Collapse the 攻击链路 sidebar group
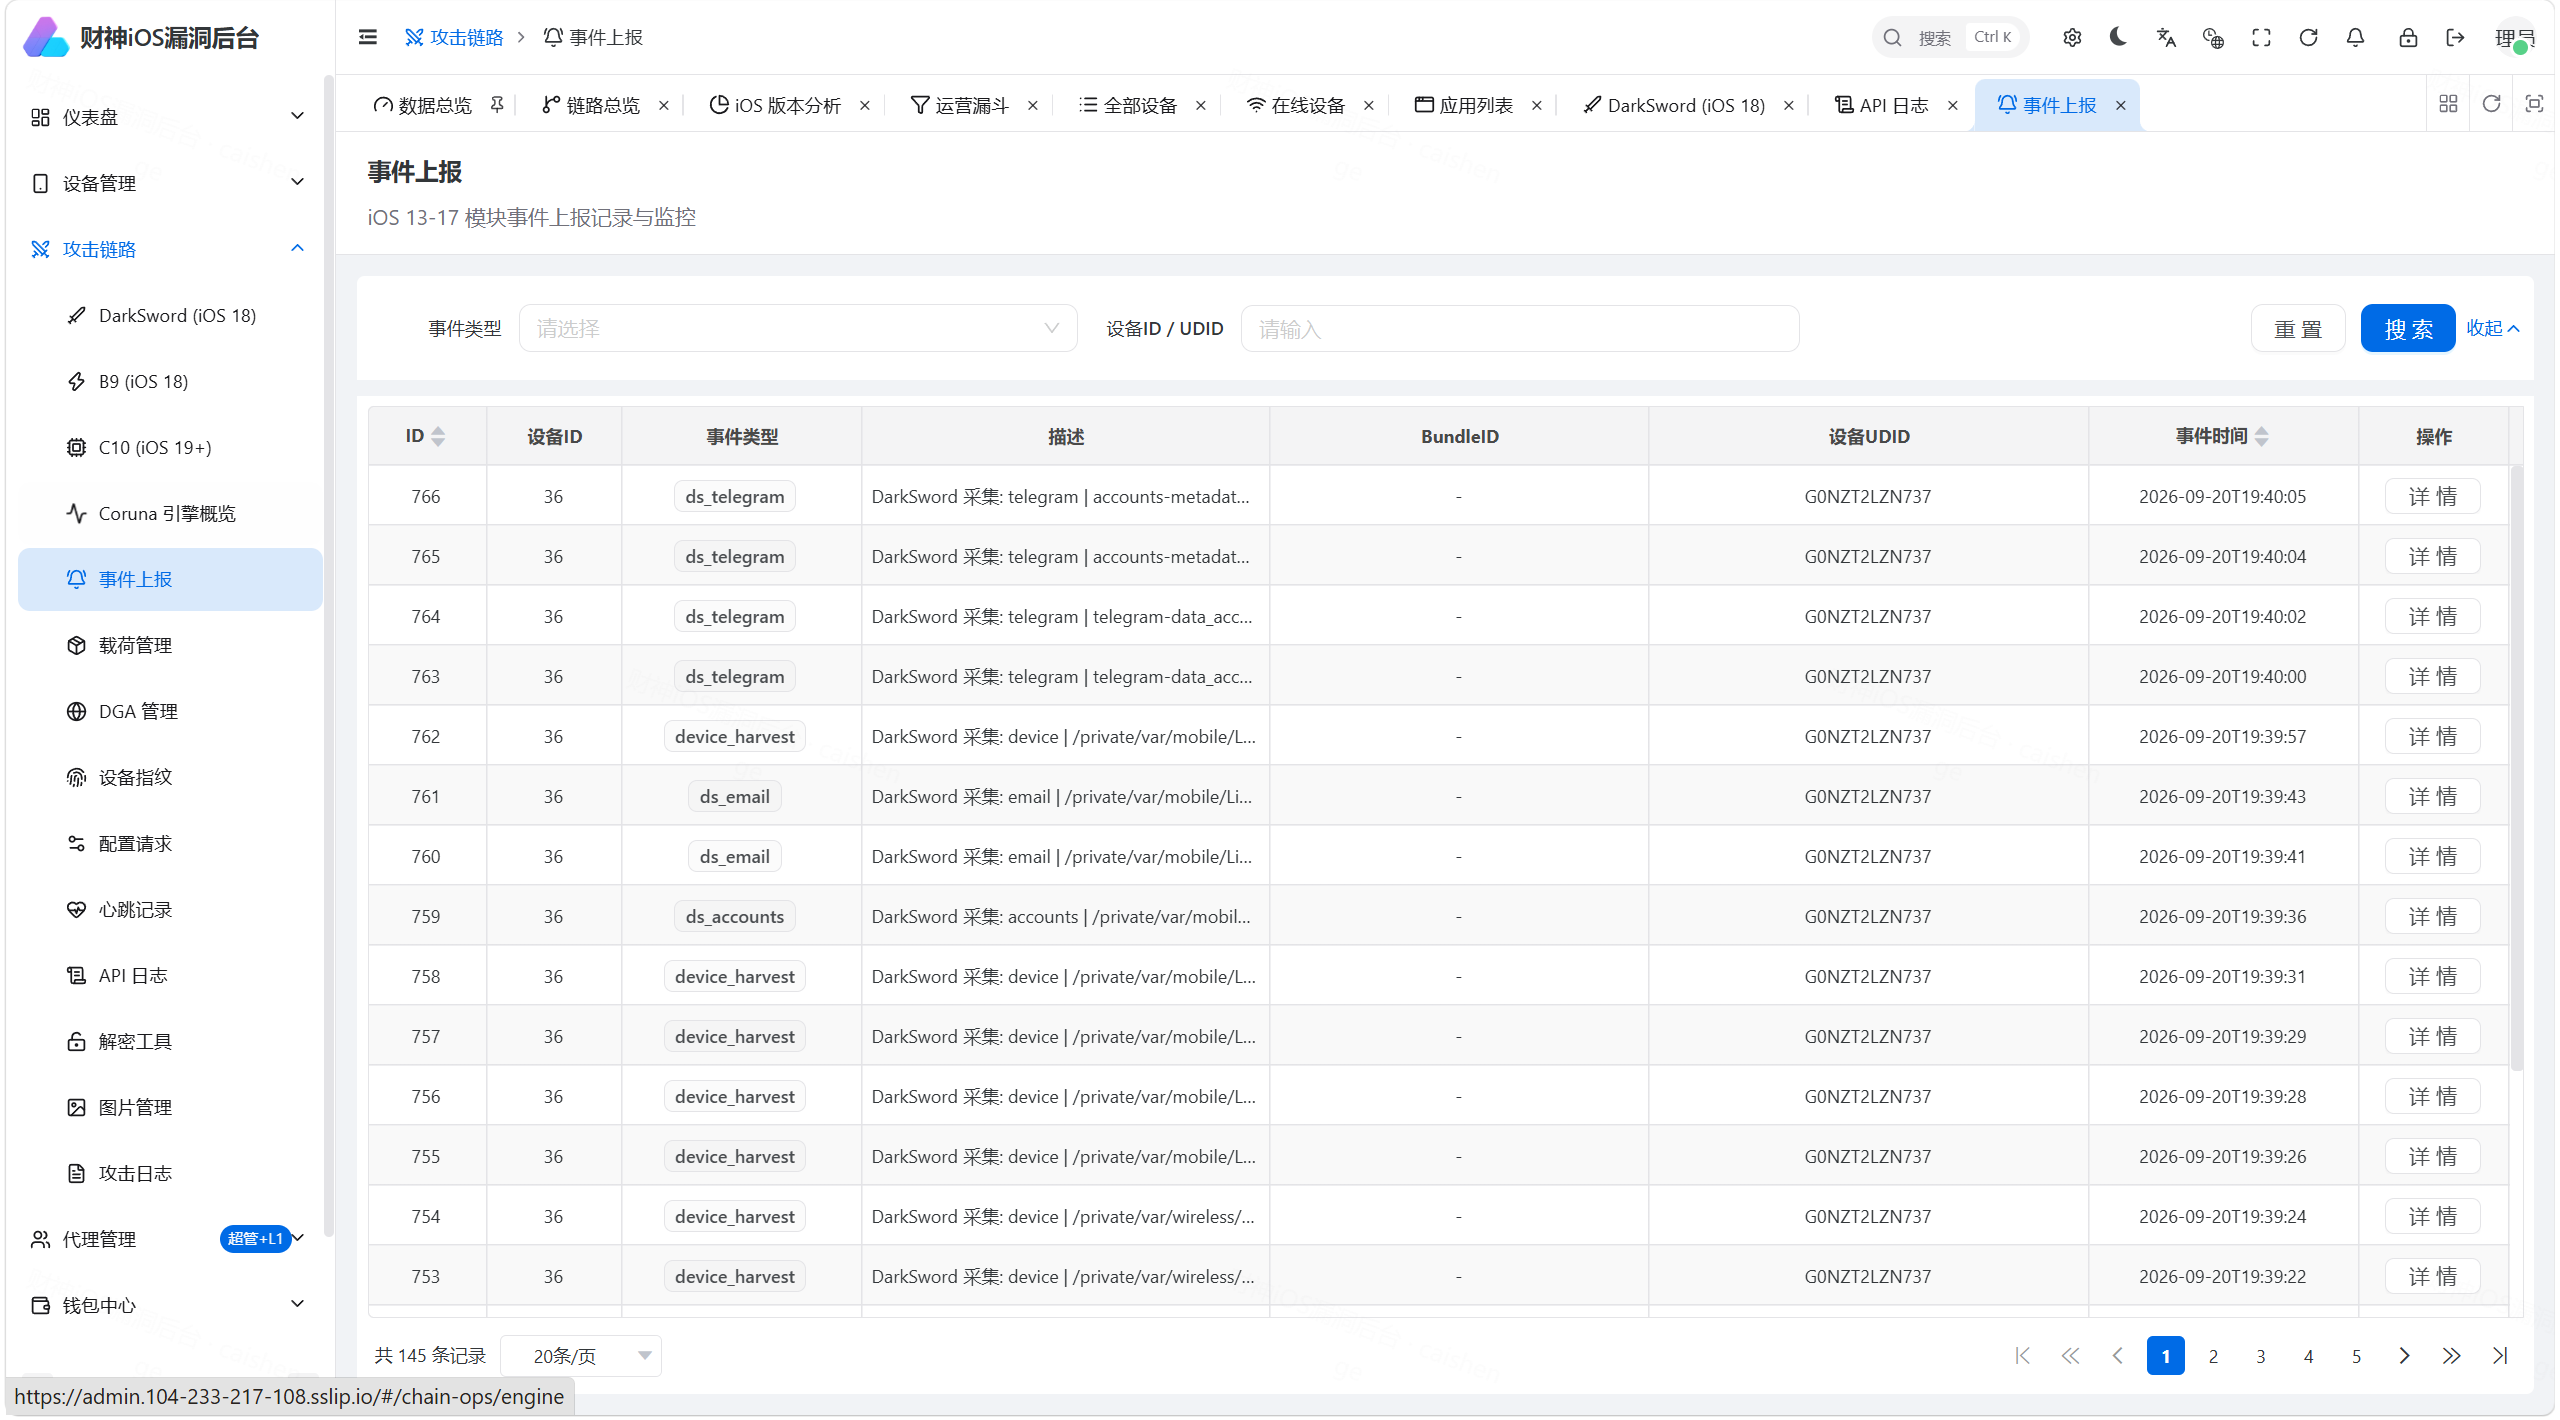The height and width of the screenshot is (1420, 2560). (x=168, y=249)
